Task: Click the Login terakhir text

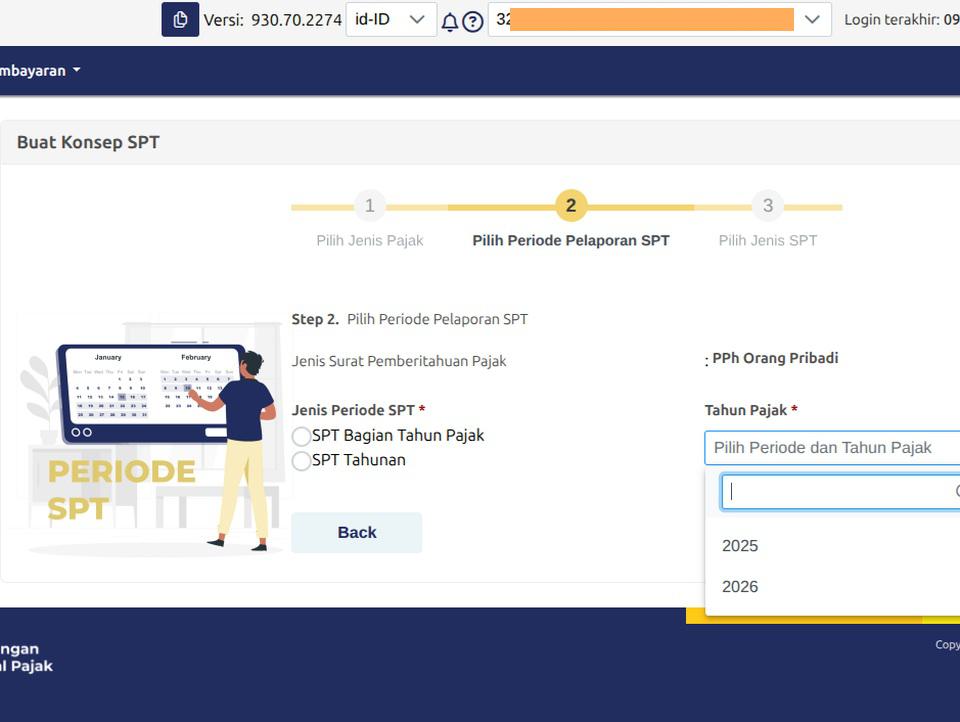Action: (x=901, y=20)
